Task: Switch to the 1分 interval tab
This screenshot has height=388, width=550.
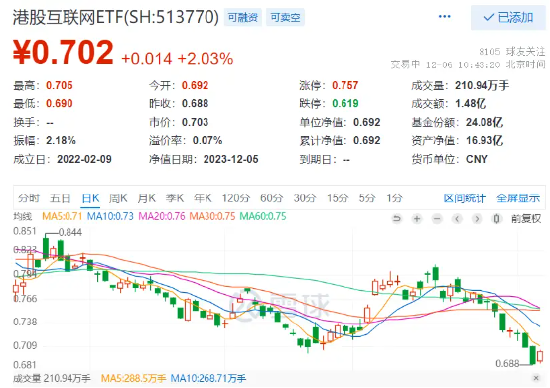Action: (394, 198)
